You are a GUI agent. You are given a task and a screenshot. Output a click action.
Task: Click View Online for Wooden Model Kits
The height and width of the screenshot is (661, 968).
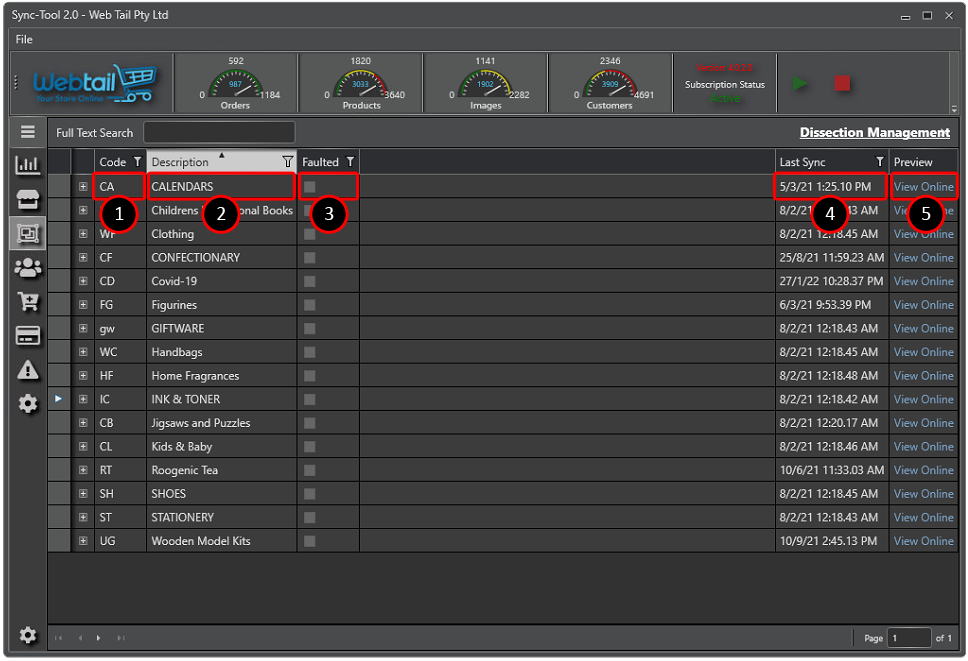click(x=923, y=541)
